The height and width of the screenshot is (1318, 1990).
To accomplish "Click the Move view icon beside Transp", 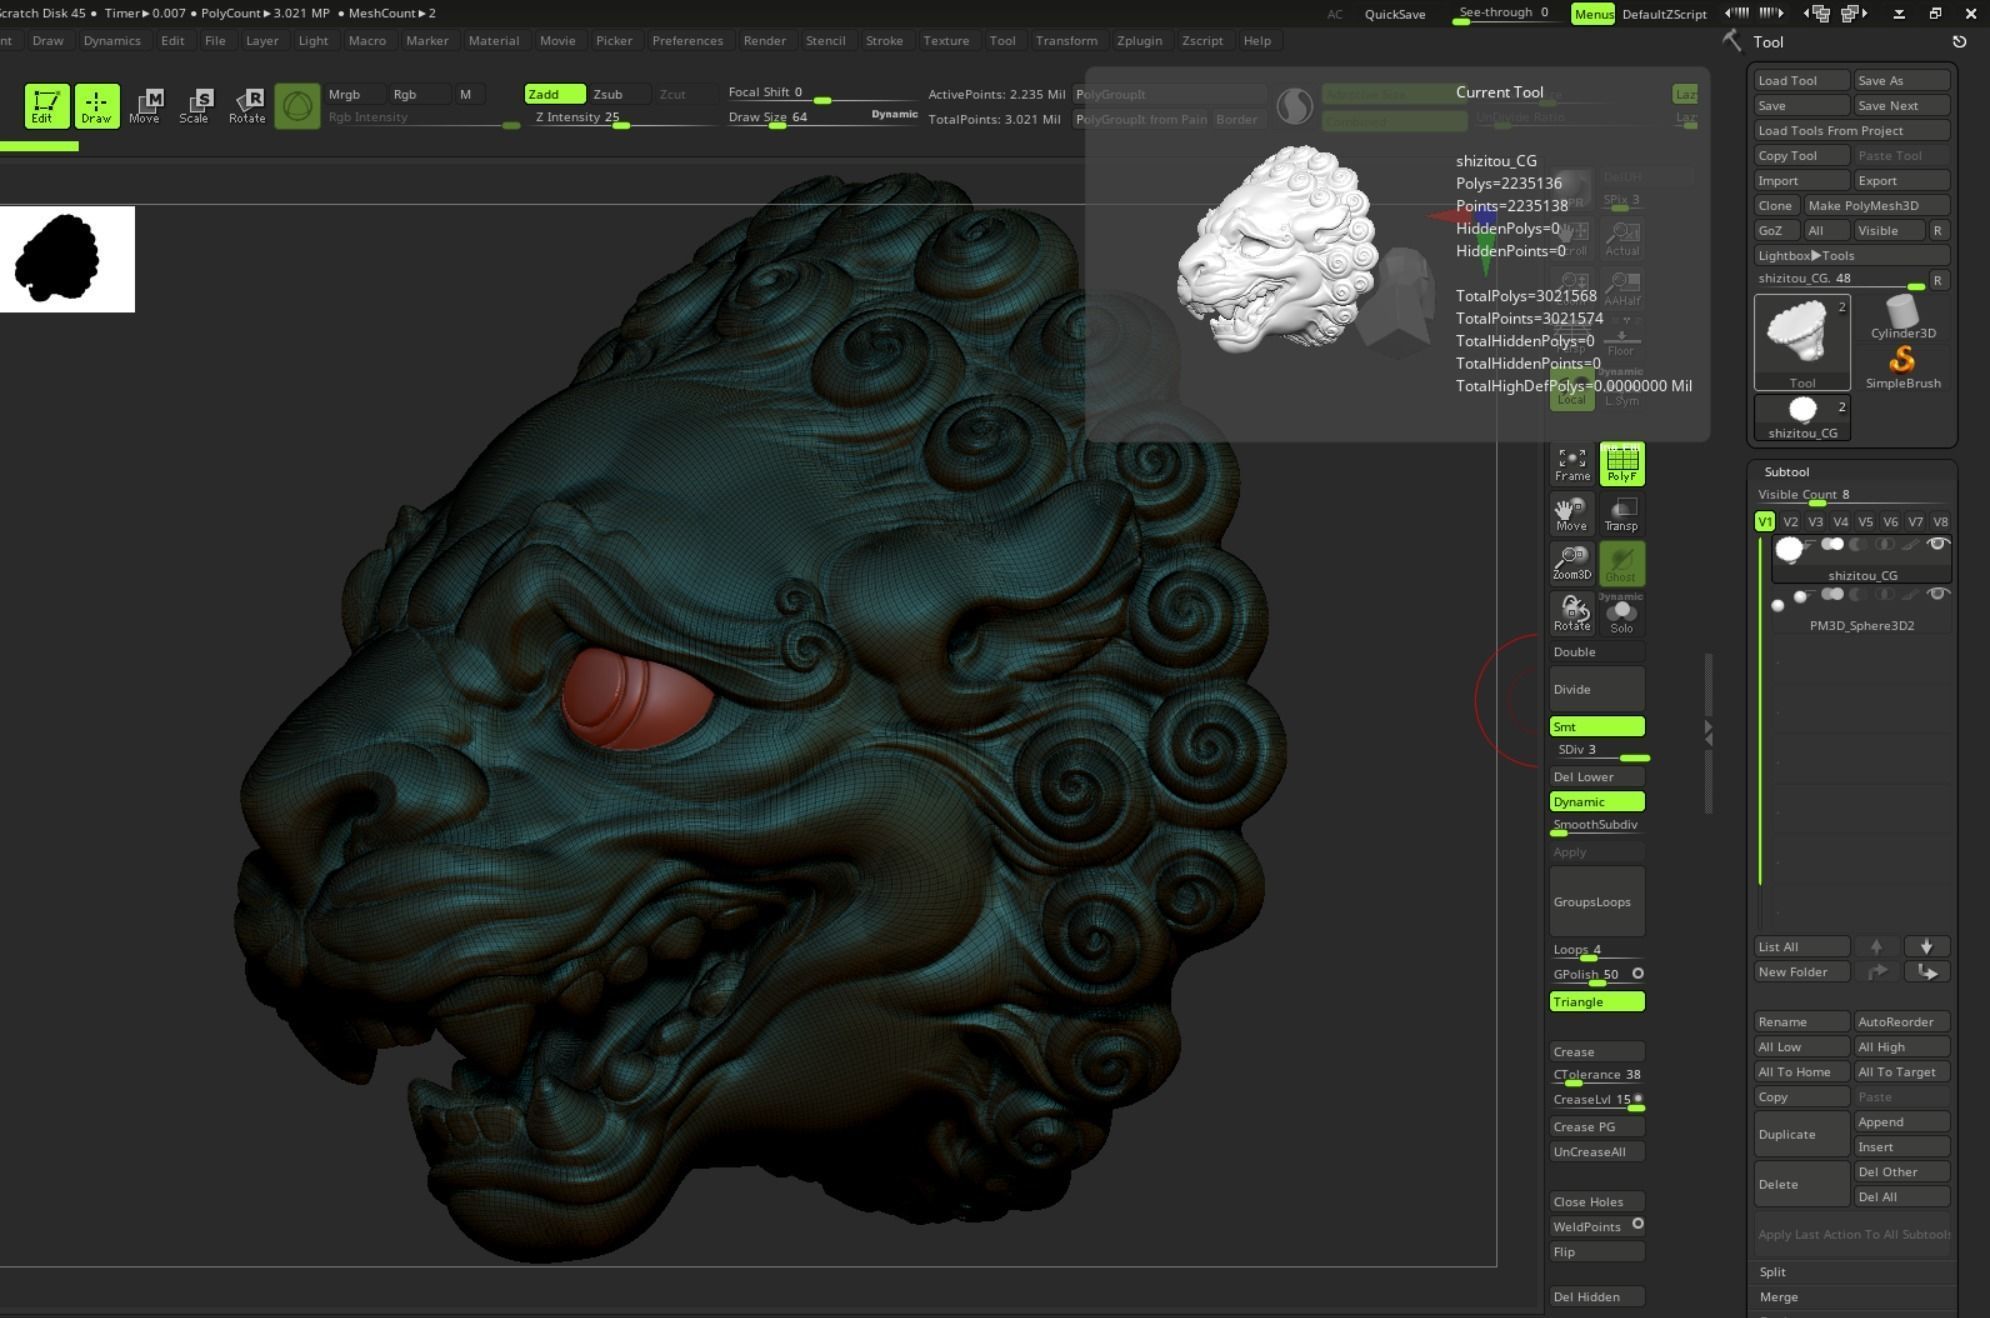I will (x=1572, y=514).
